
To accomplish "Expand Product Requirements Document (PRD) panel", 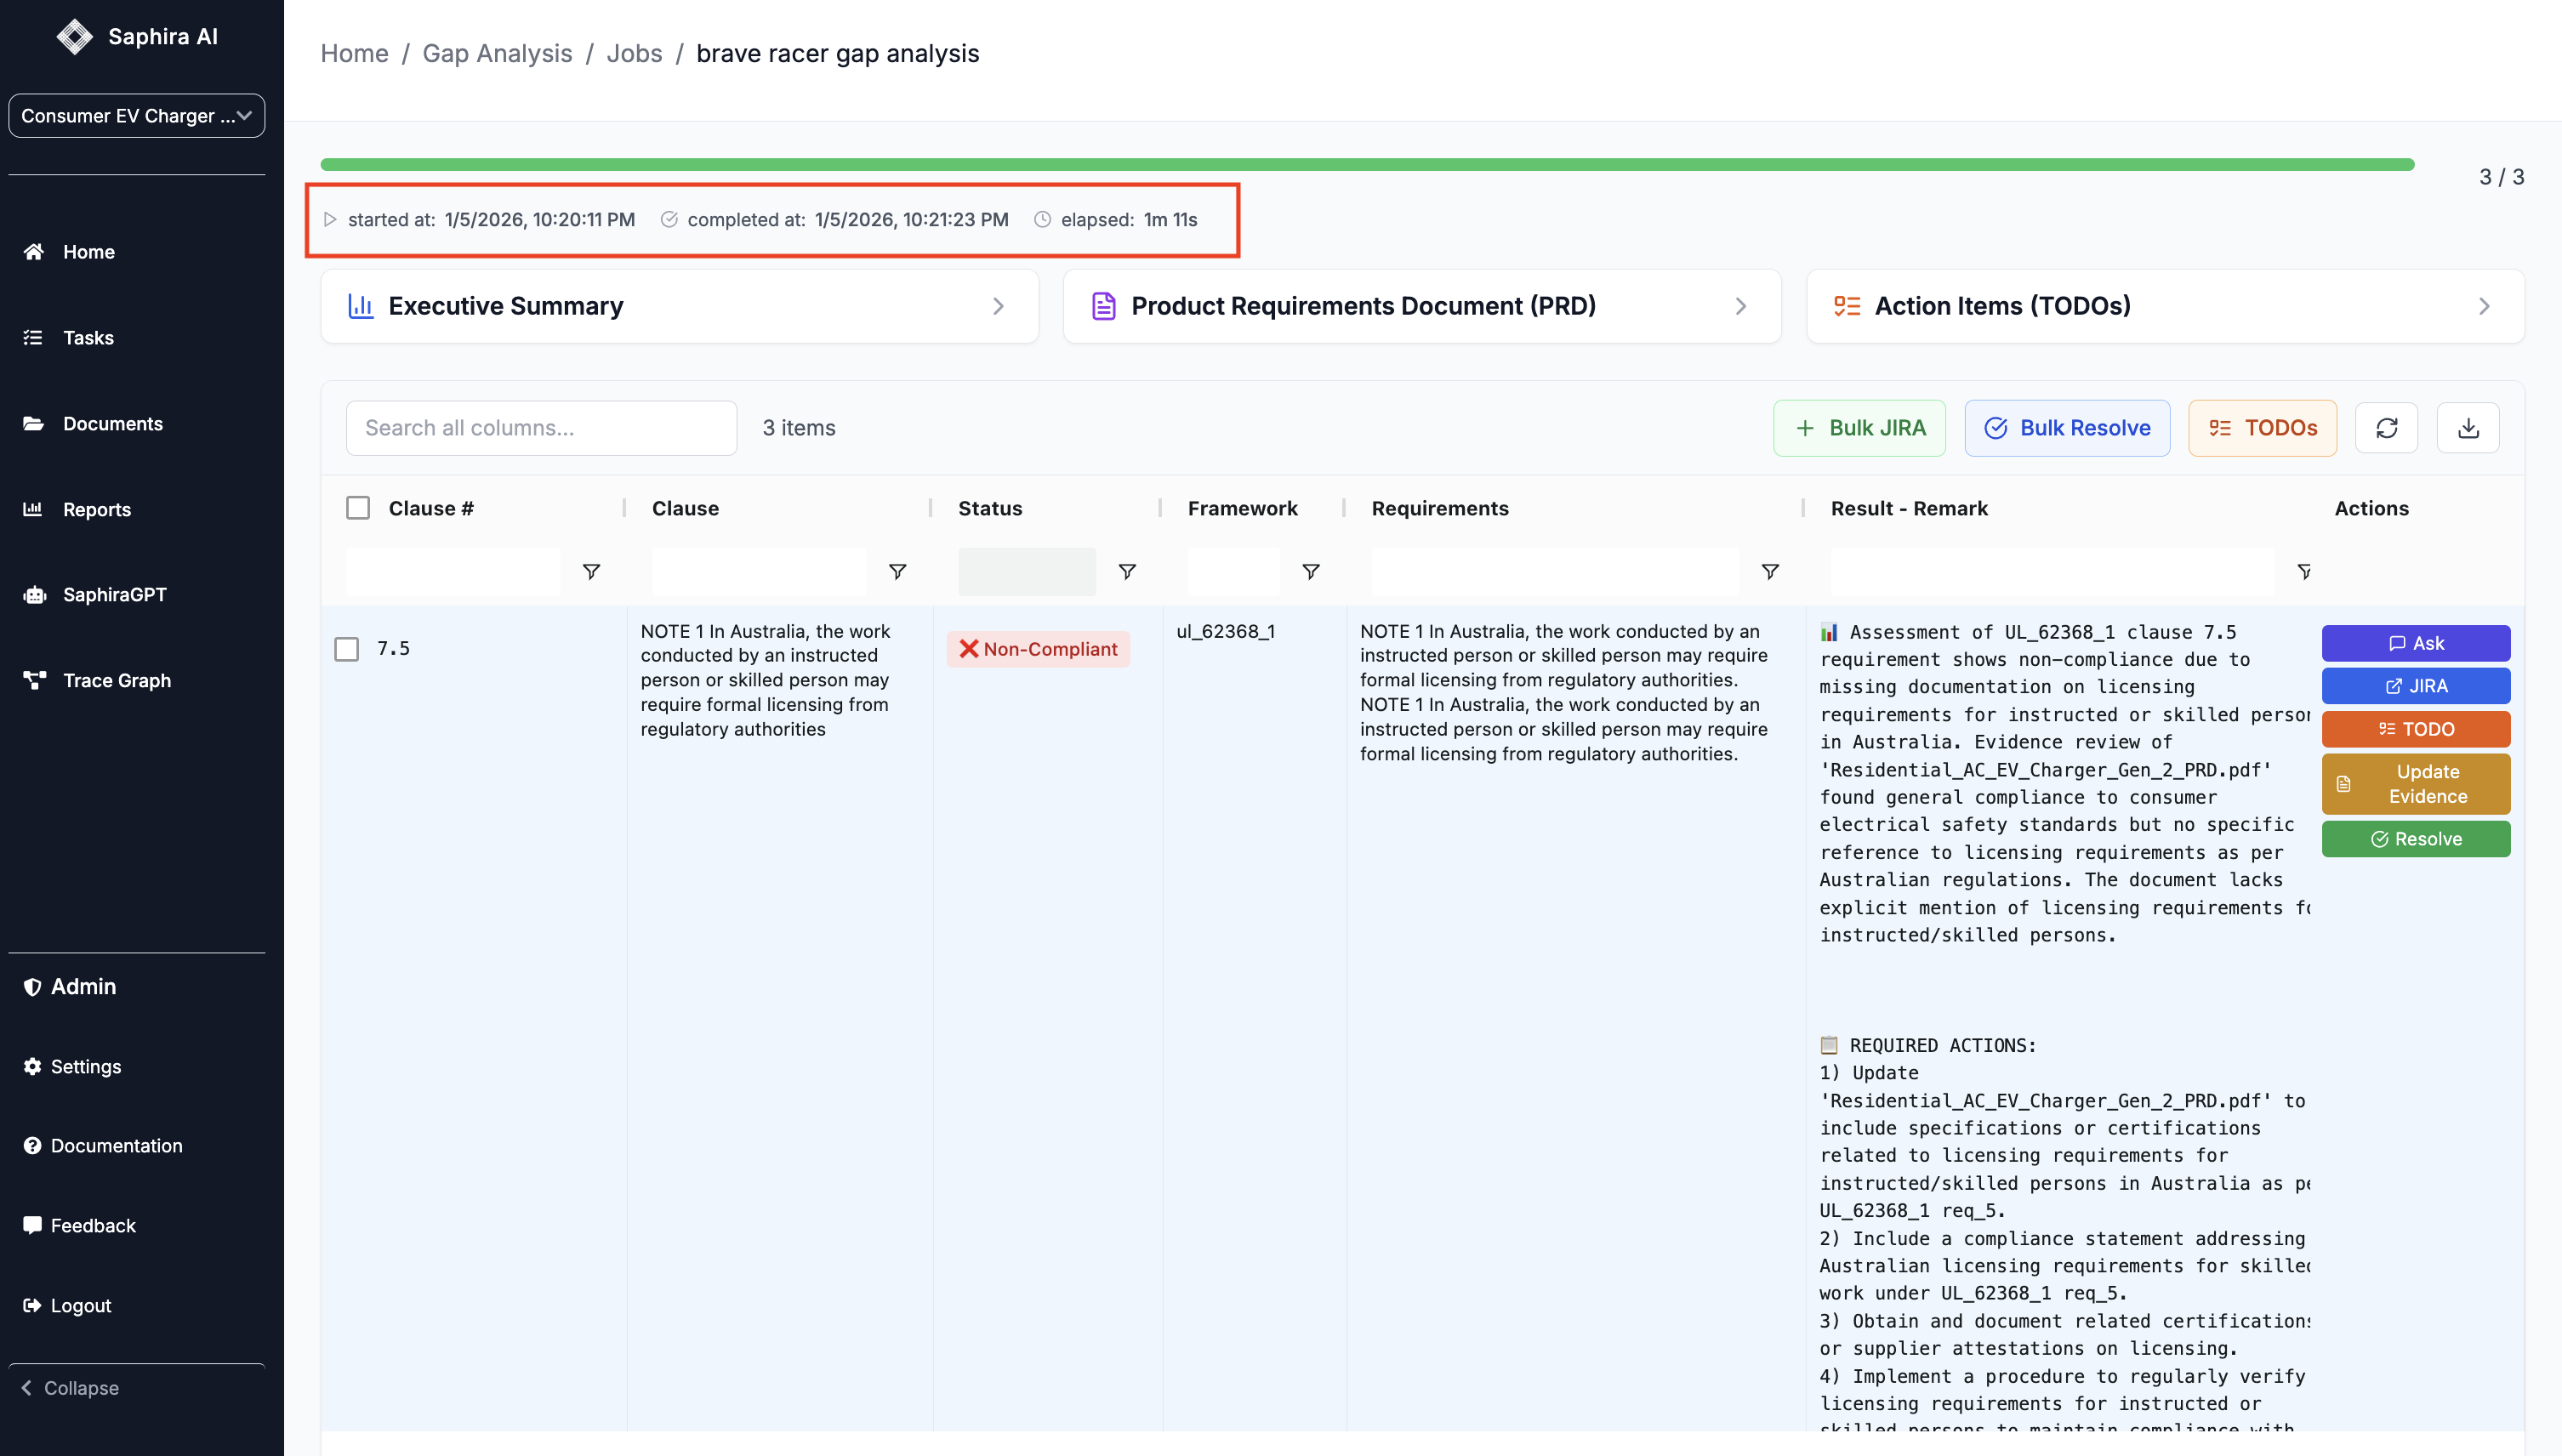I will (1421, 306).
